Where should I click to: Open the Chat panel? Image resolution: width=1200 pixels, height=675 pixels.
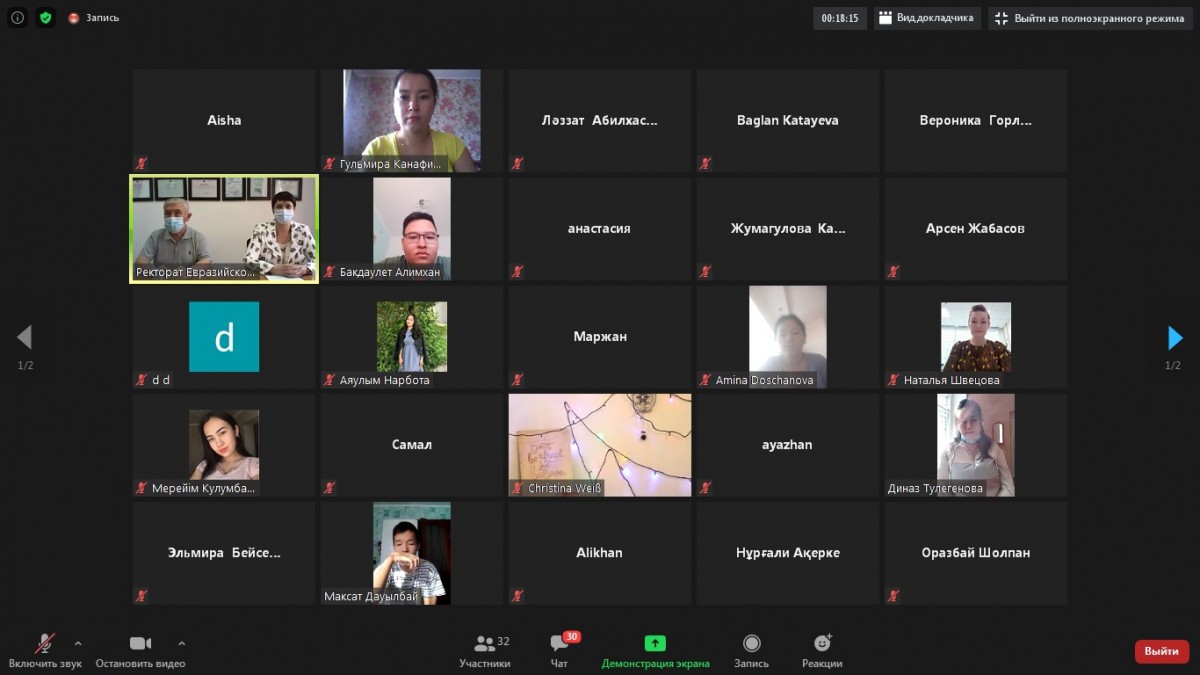(x=559, y=644)
